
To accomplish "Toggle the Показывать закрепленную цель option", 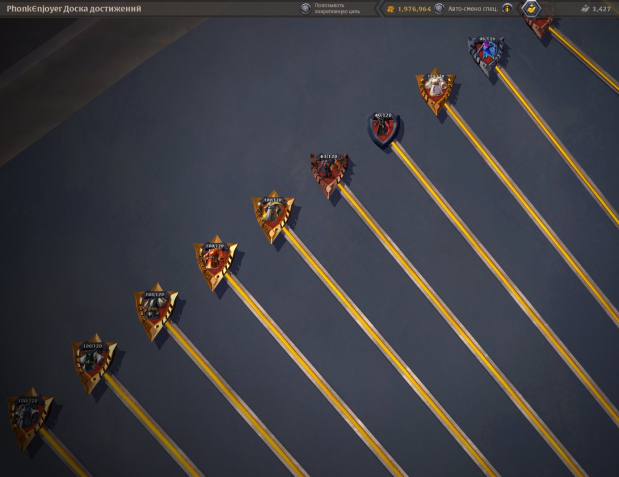I will (306, 9).
